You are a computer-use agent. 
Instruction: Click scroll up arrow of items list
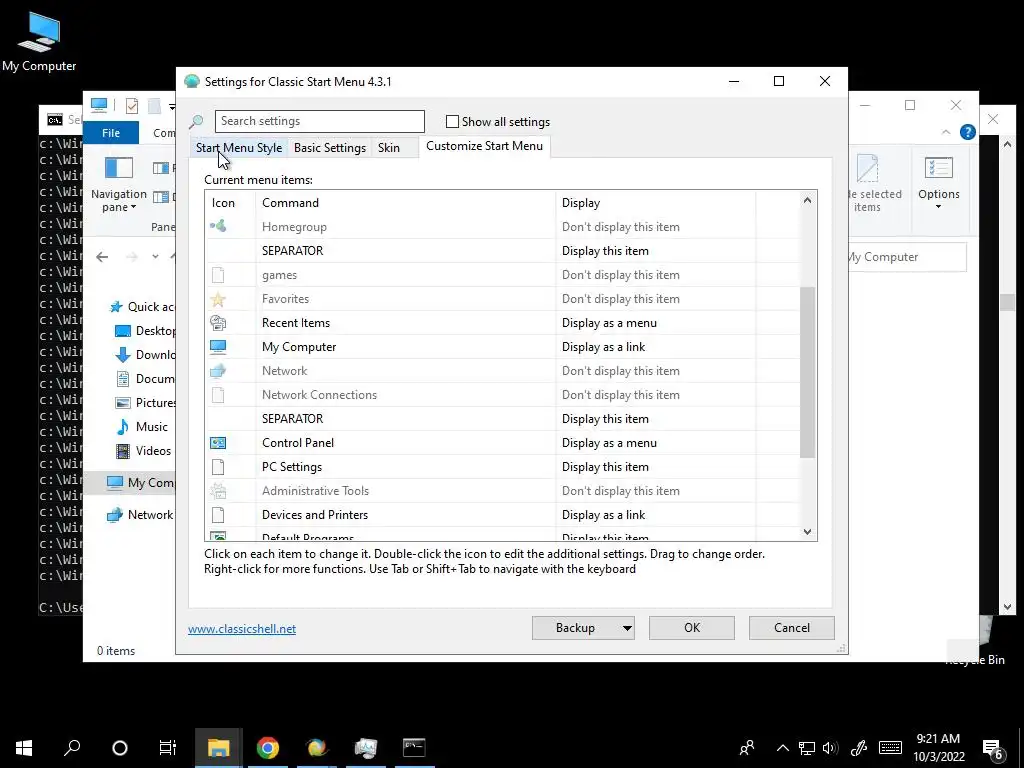click(807, 200)
